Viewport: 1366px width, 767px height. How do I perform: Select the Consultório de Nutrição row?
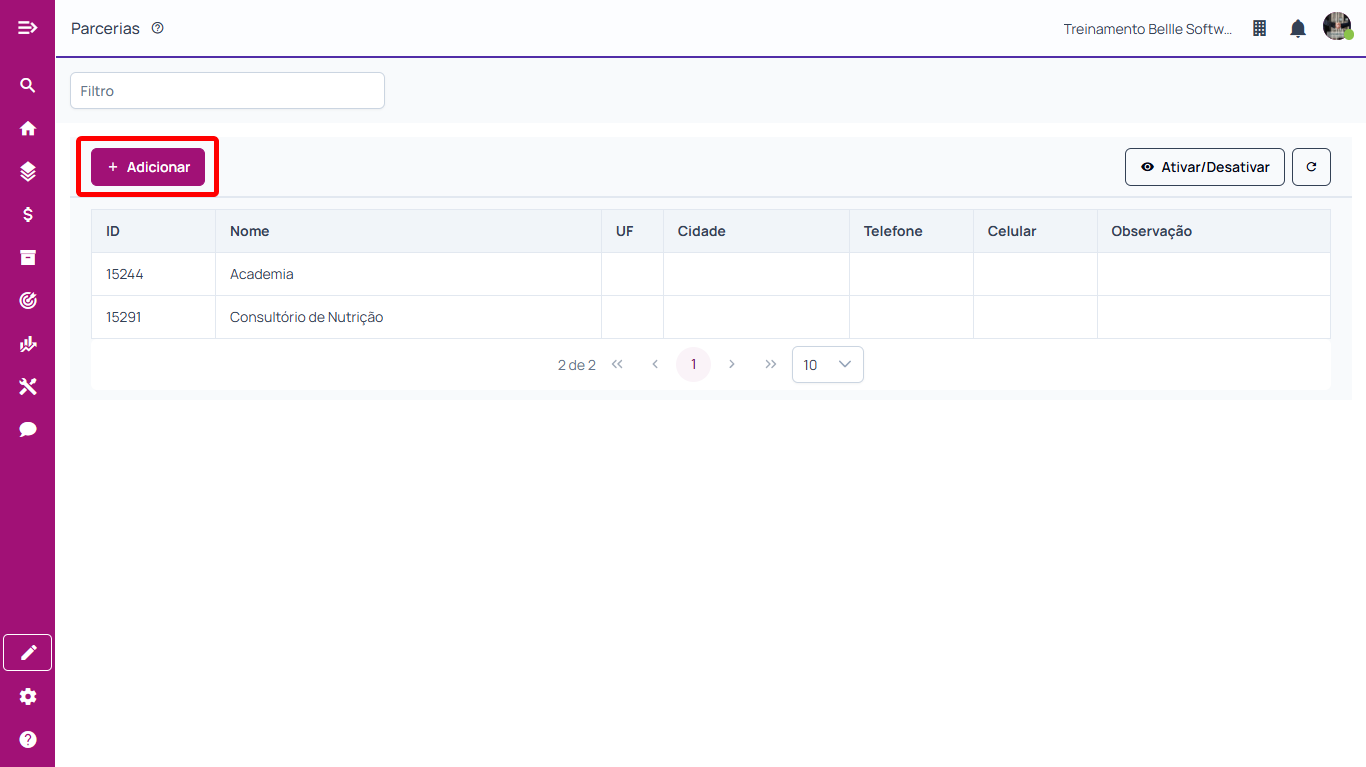(x=306, y=317)
